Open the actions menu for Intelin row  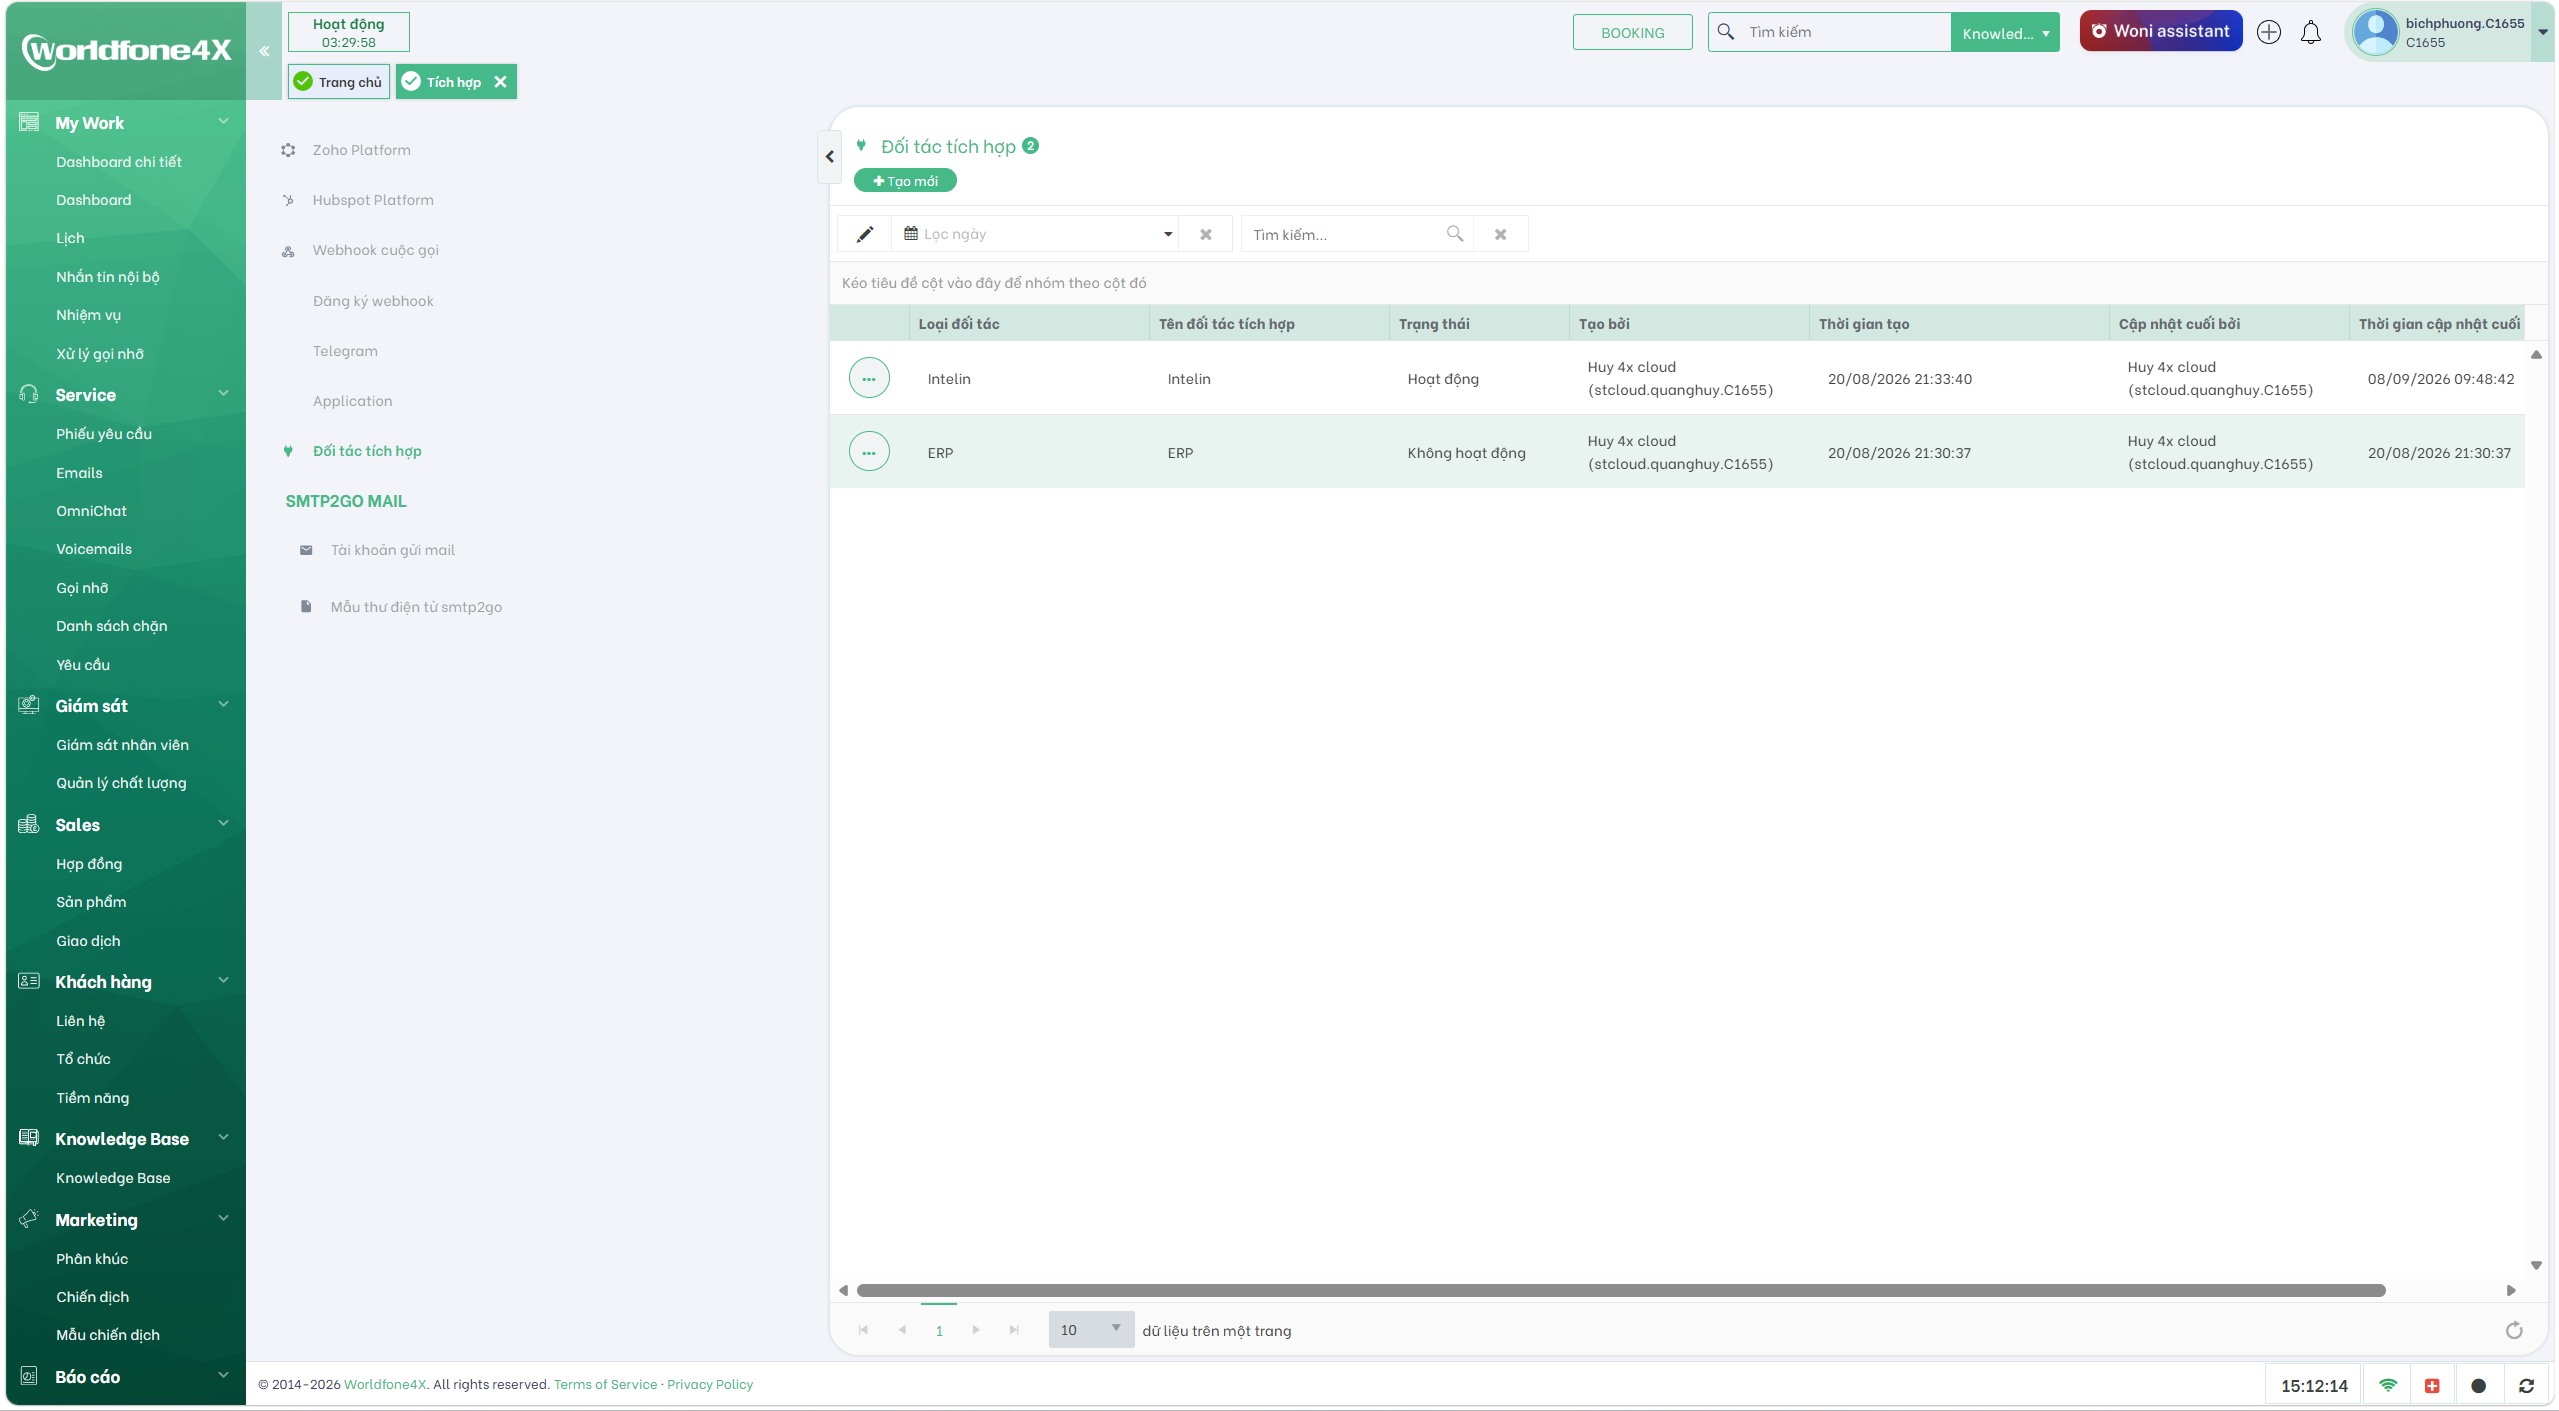[x=869, y=378]
